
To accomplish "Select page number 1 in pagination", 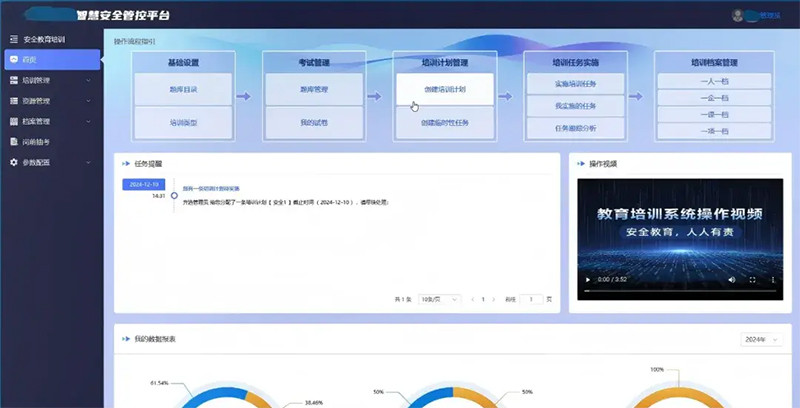I will pyautogui.click(x=483, y=299).
